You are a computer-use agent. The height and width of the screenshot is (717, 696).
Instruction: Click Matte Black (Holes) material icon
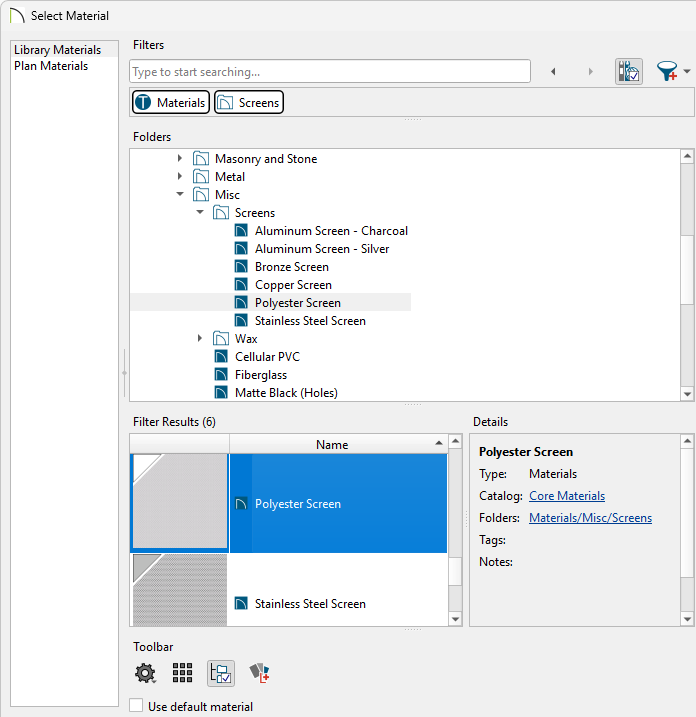click(221, 392)
